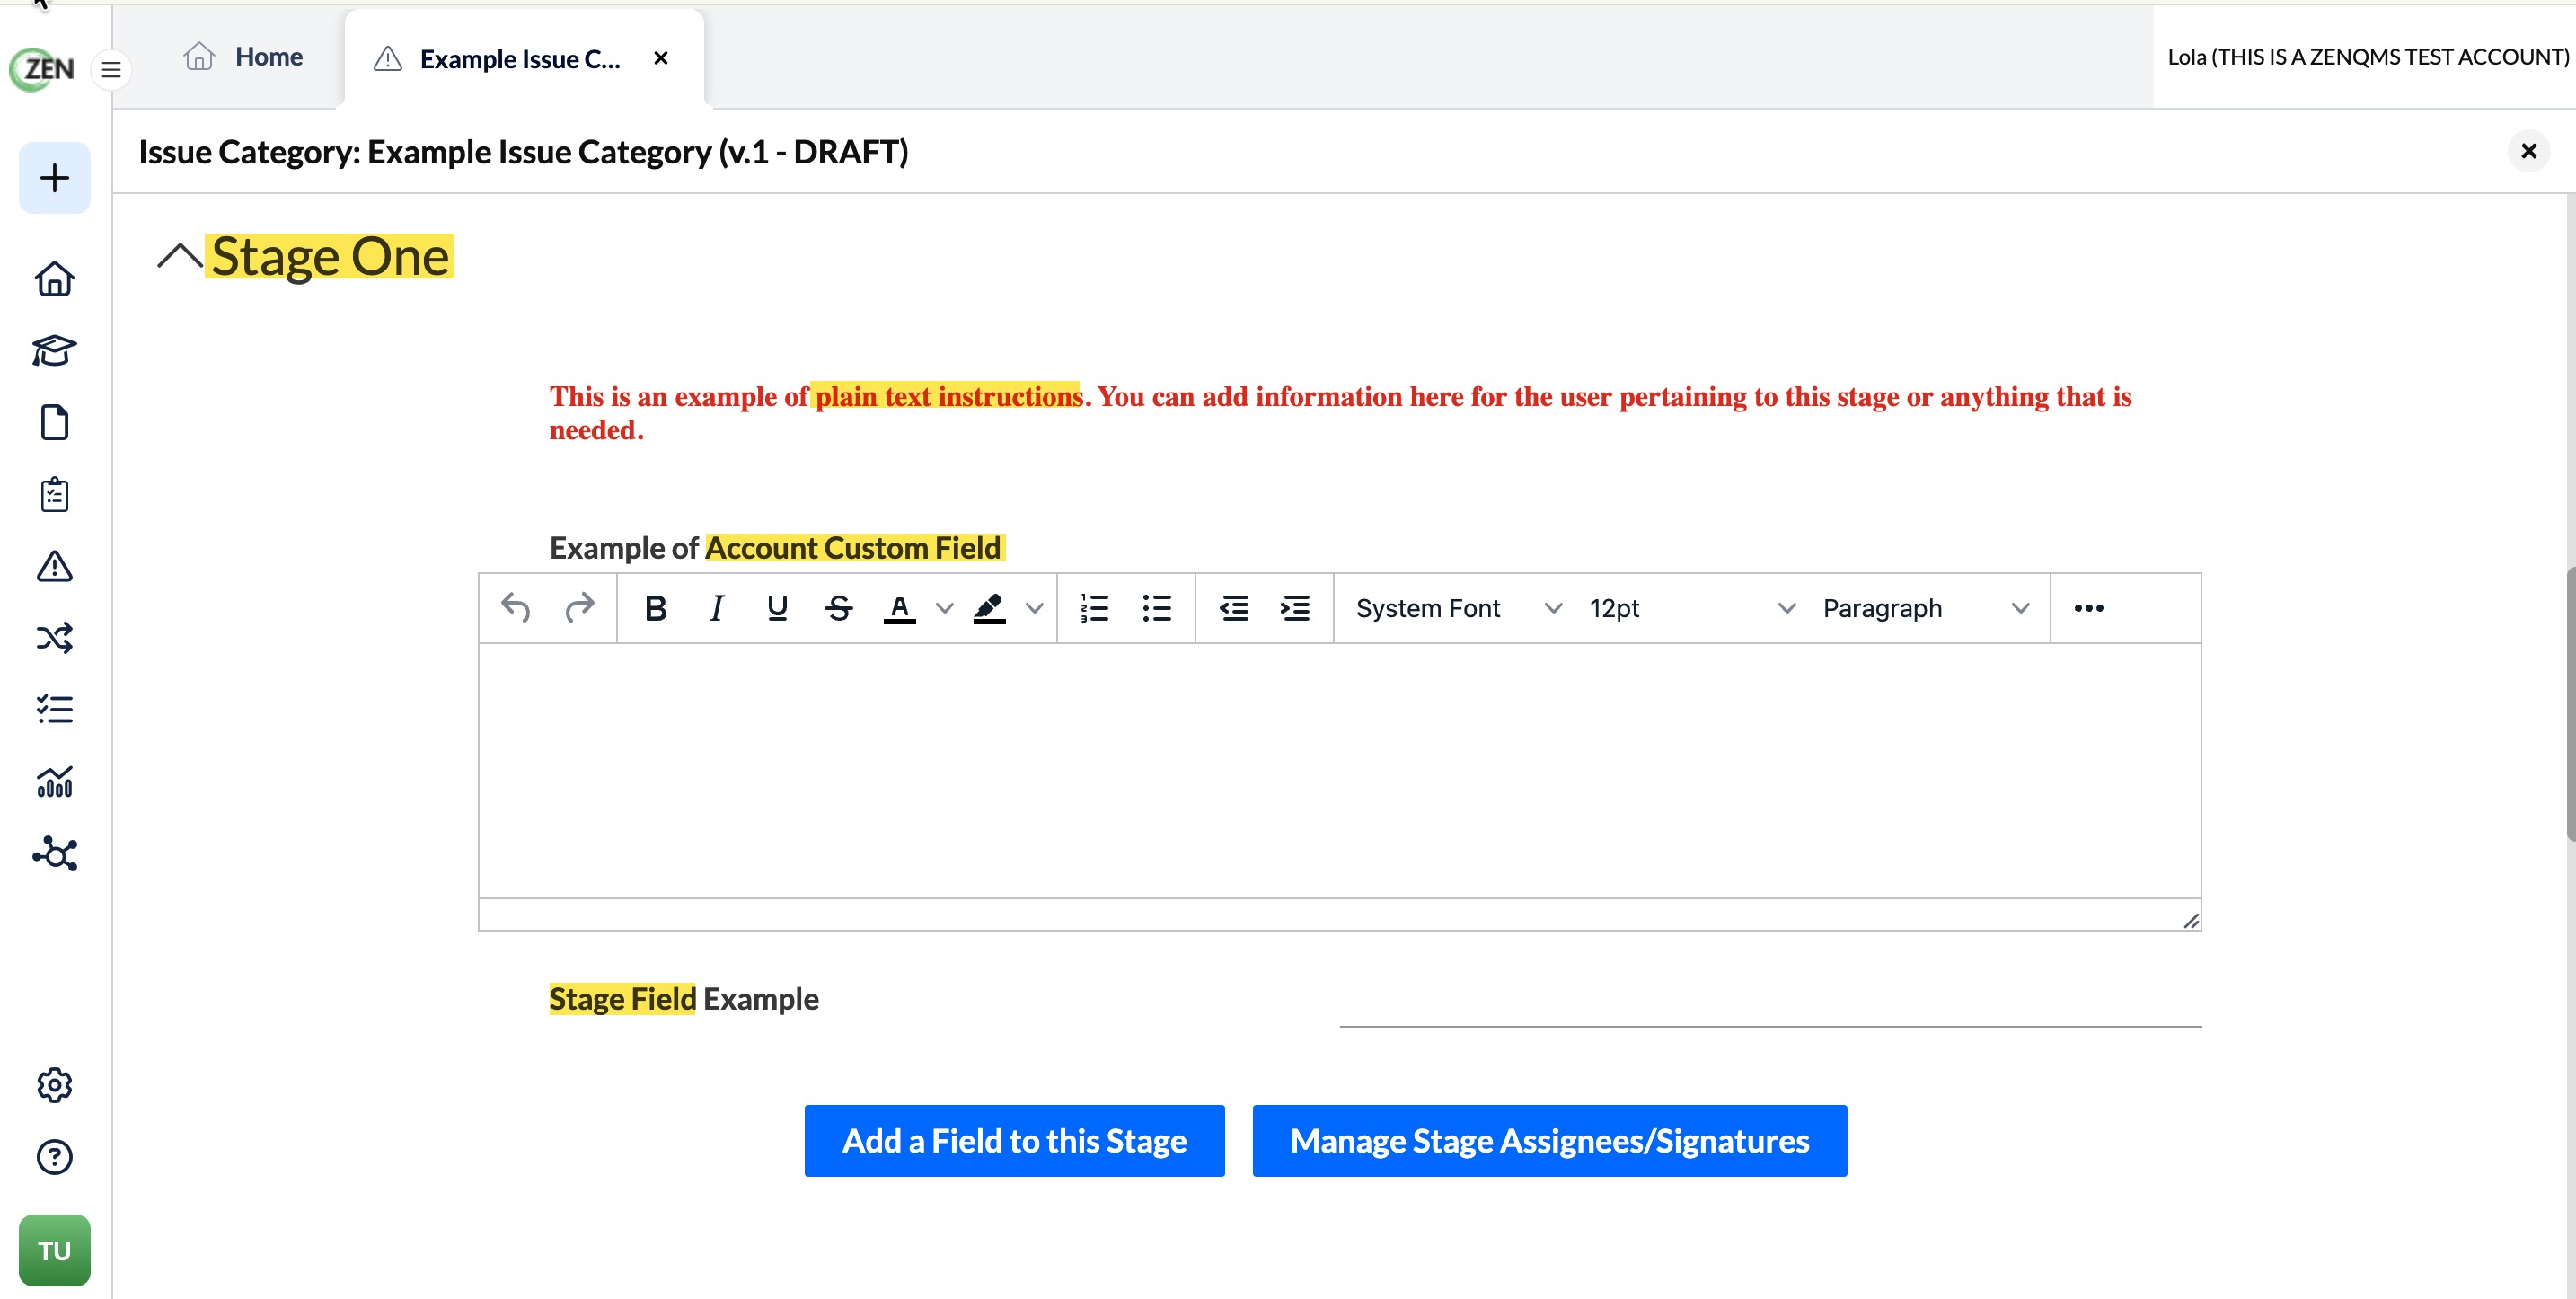Open the documents page icon
Screen dimensions: 2576x1299
(55, 423)
